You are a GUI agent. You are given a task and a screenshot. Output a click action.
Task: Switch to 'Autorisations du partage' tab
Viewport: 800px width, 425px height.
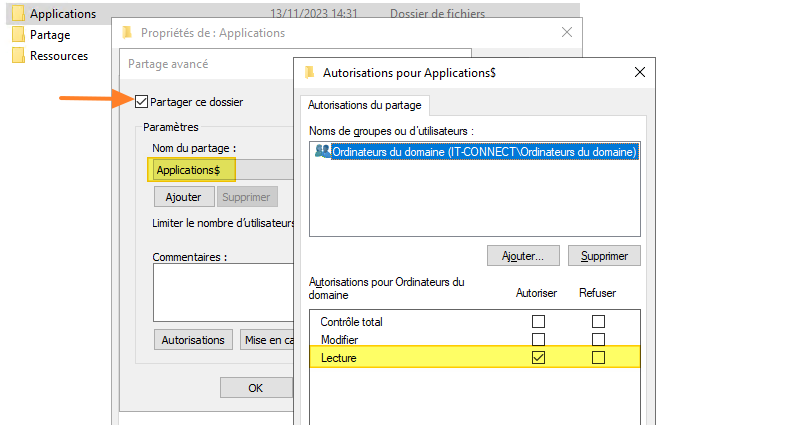(x=365, y=105)
